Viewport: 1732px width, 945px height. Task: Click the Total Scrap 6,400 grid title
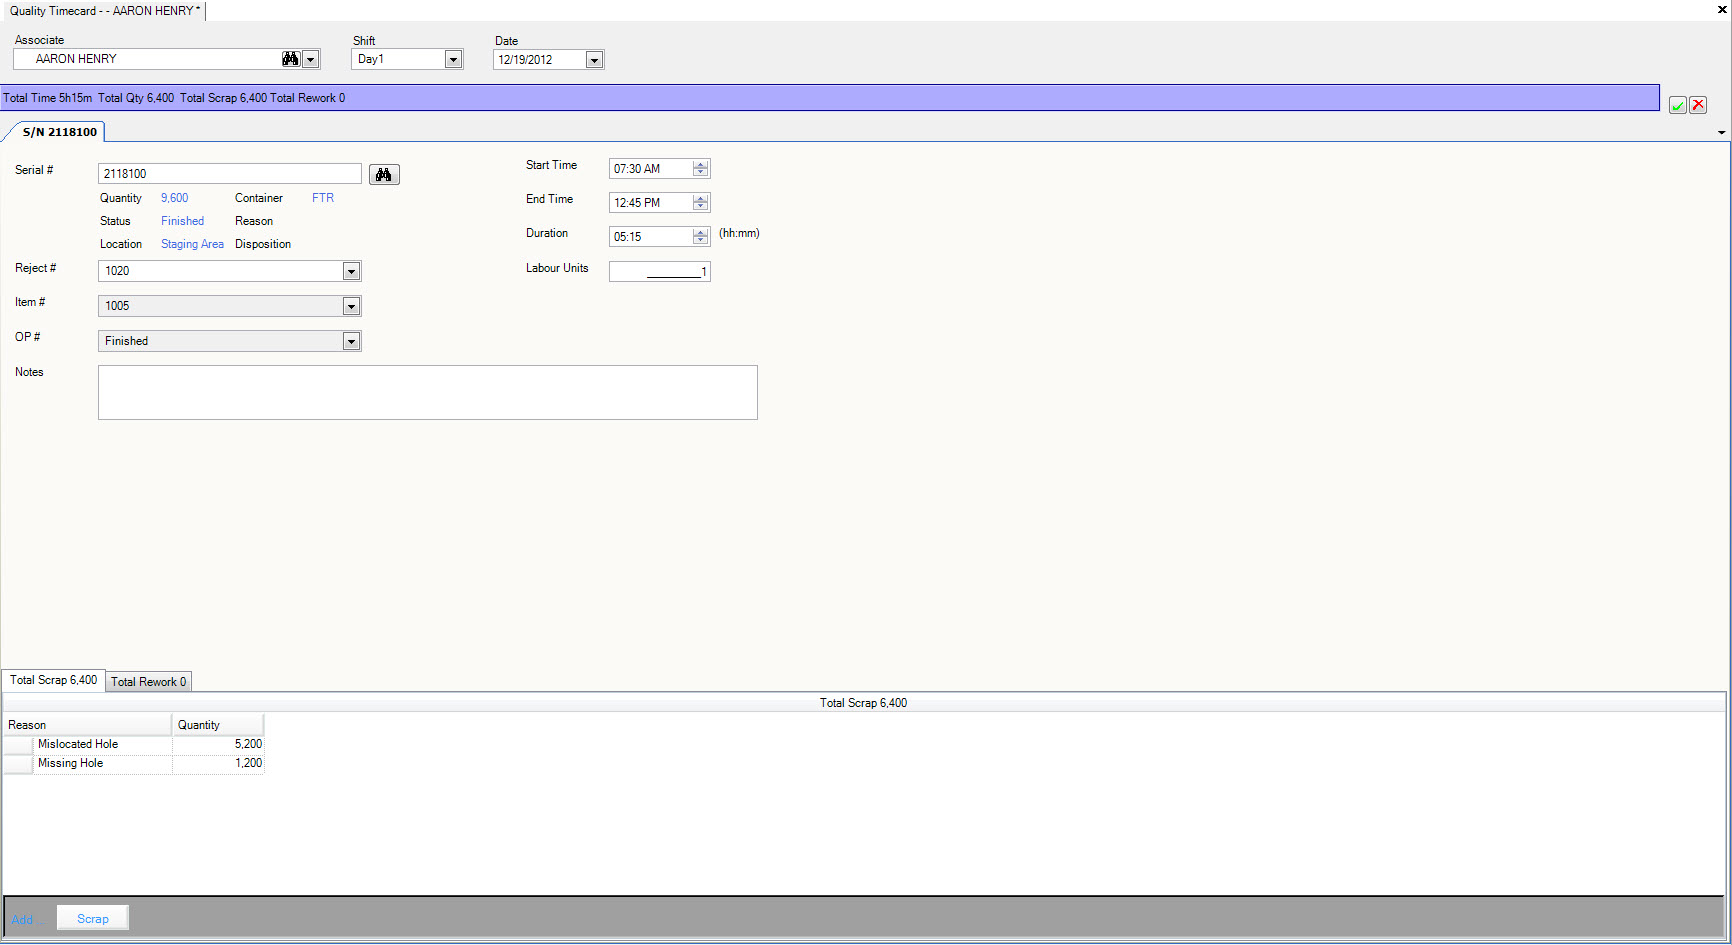point(864,703)
